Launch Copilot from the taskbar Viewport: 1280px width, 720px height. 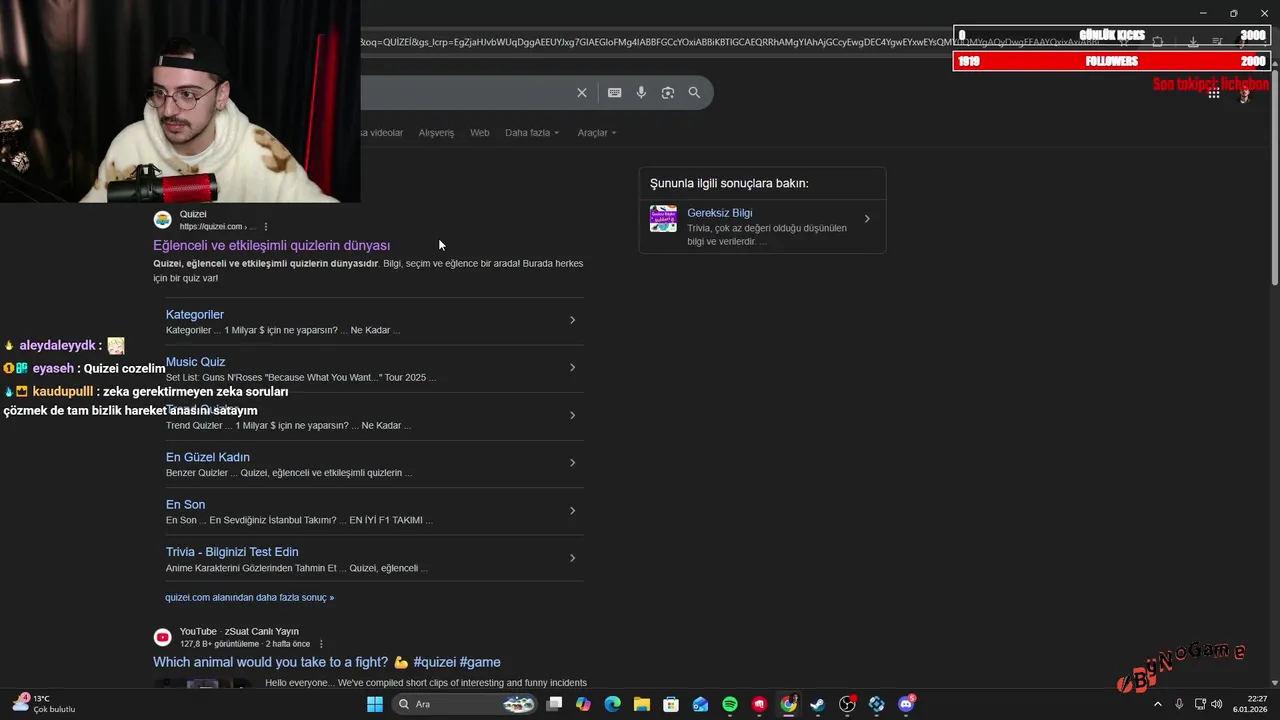pos(584,704)
